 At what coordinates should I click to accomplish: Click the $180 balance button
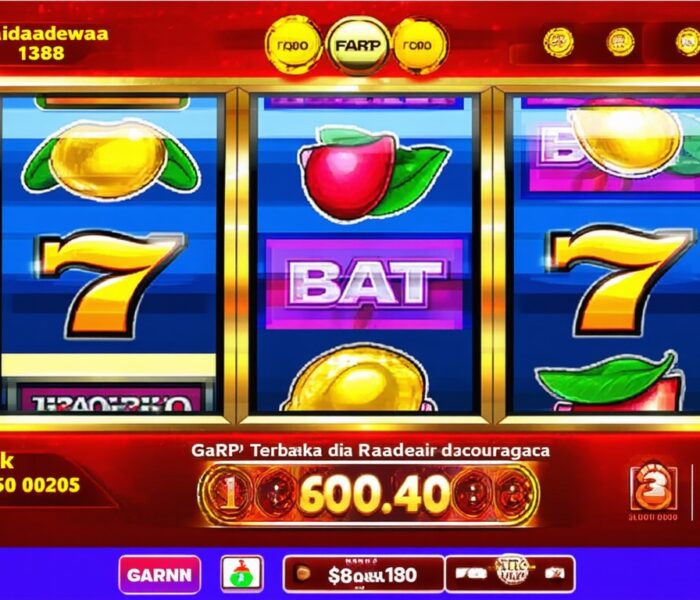click(363, 575)
